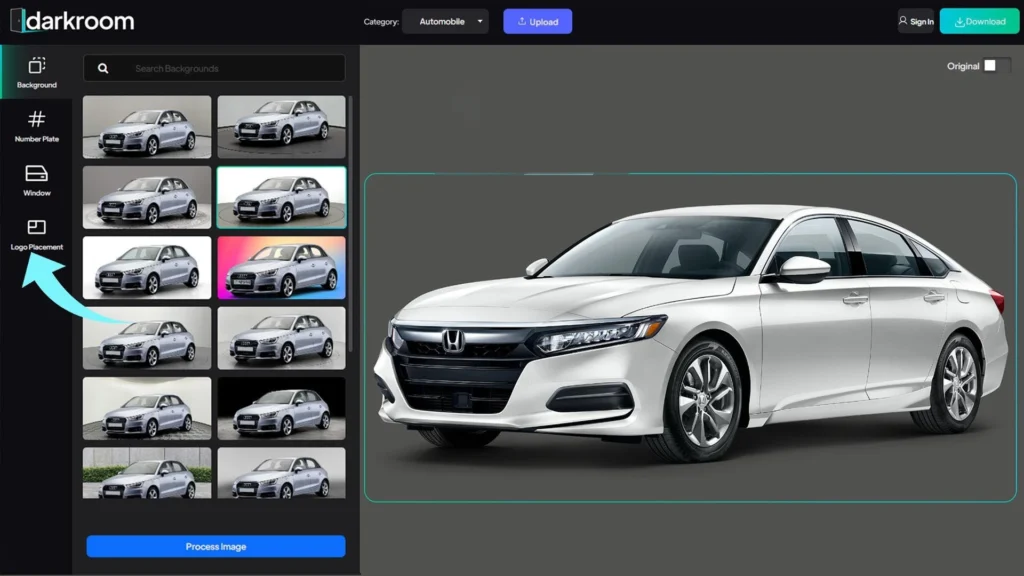Select the black background thumbnail

click(x=281, y=408)
